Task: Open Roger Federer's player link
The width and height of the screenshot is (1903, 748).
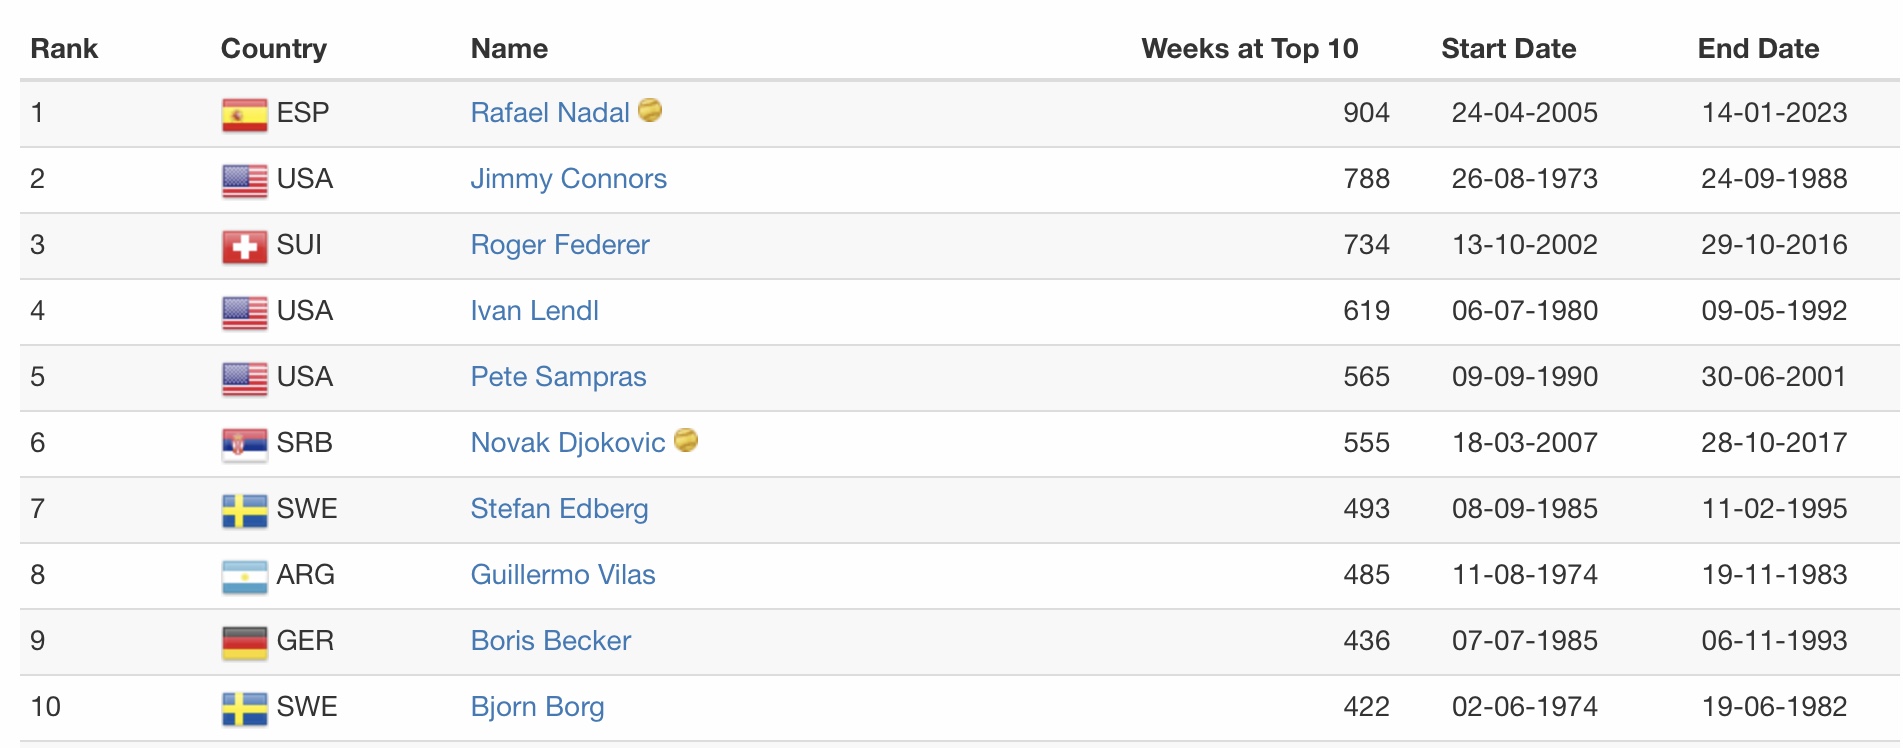Action: pyautogui.click(x=560, y=245)
